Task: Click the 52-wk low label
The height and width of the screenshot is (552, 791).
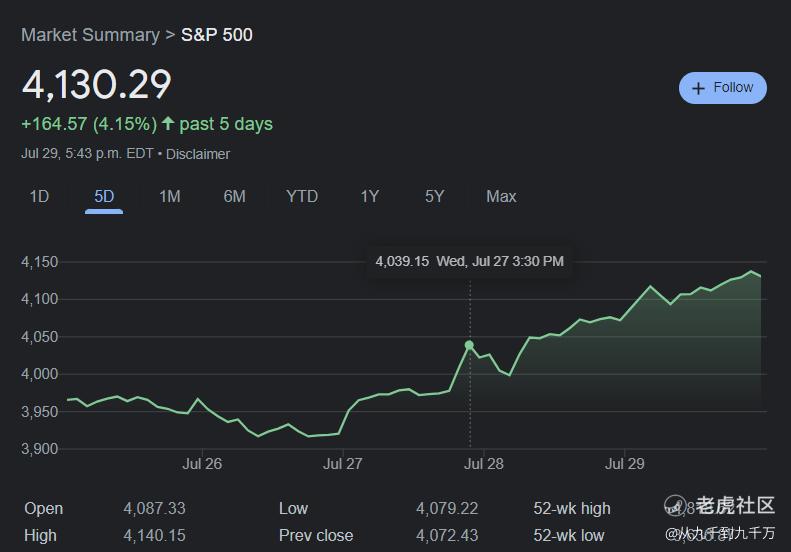Action: [569, 535]
